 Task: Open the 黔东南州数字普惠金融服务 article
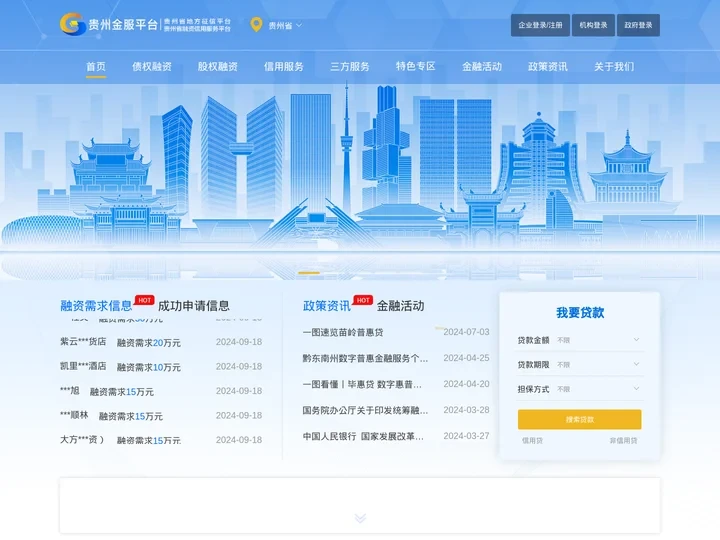365,358
